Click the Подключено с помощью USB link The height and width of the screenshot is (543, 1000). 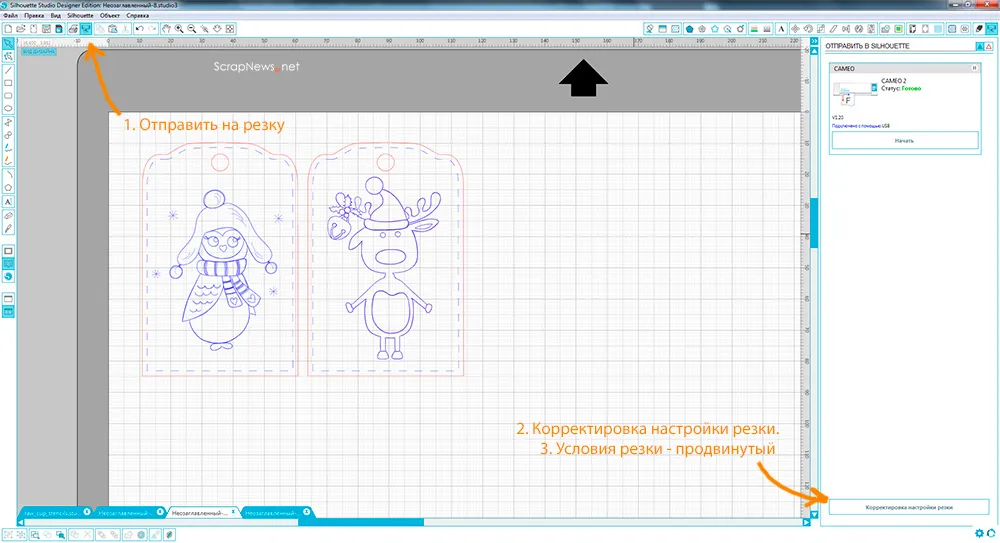click(x=860, y=126)
